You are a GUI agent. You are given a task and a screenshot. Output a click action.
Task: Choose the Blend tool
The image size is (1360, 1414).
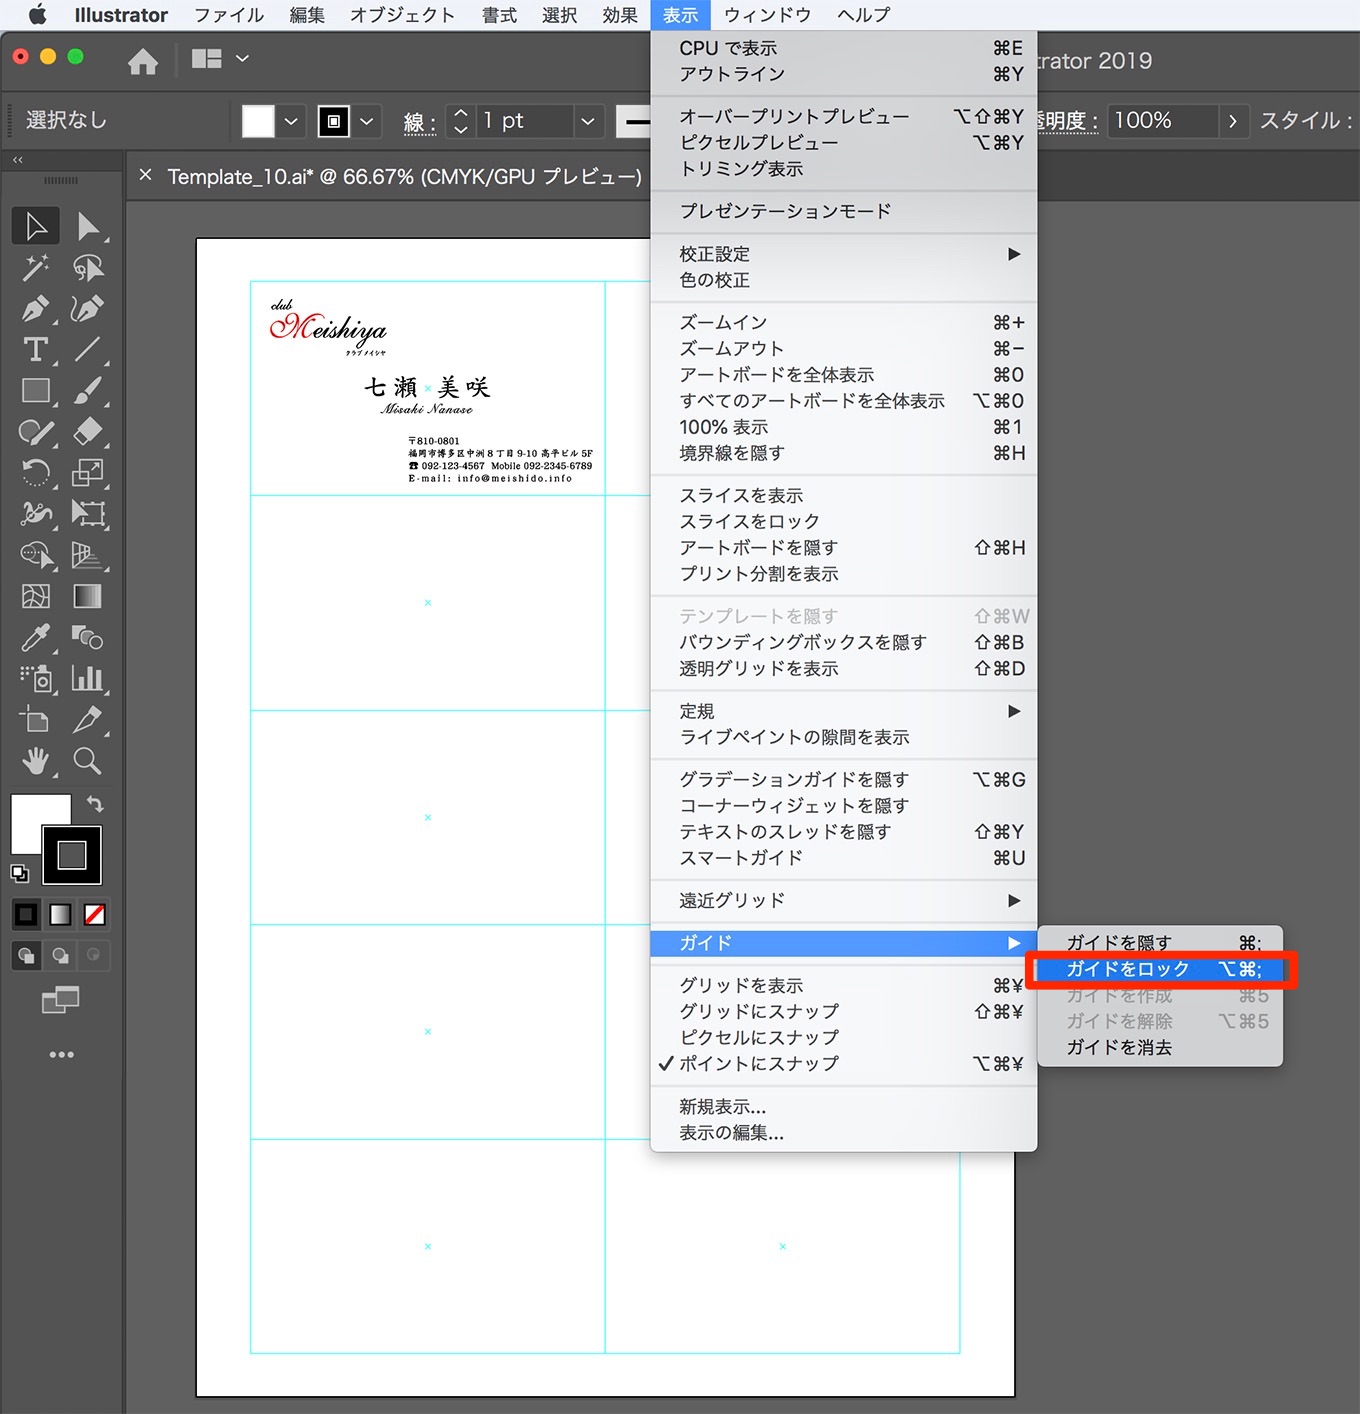pos(88,637)
